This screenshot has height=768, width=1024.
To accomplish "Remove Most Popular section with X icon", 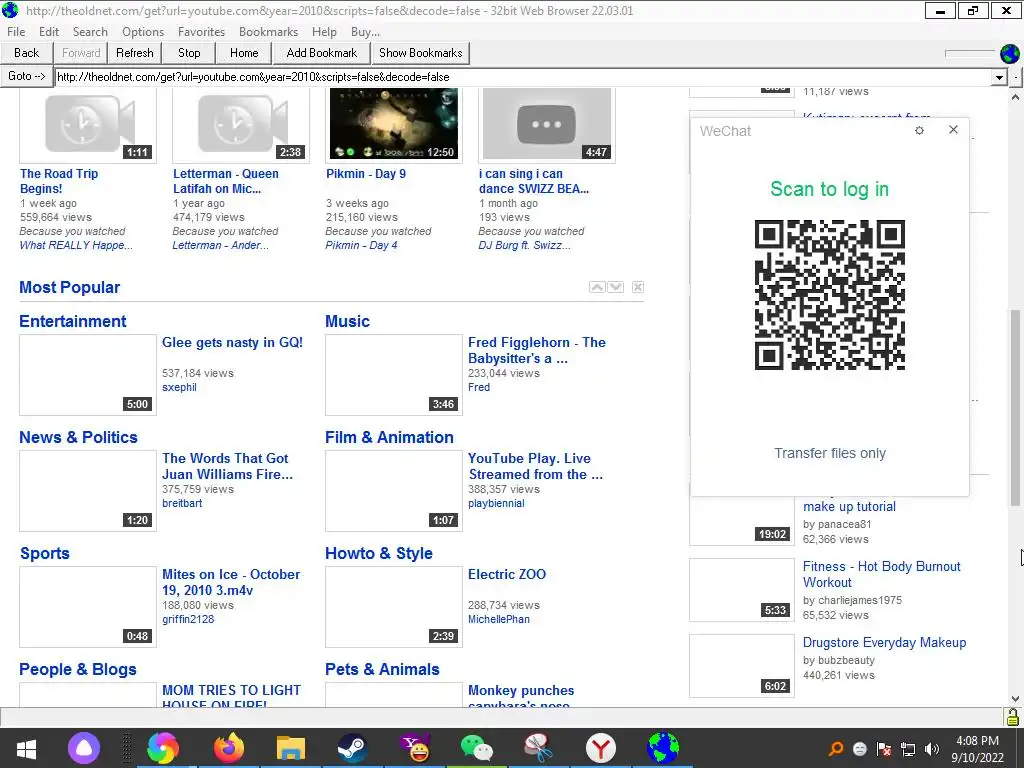I will coord(638,287).
